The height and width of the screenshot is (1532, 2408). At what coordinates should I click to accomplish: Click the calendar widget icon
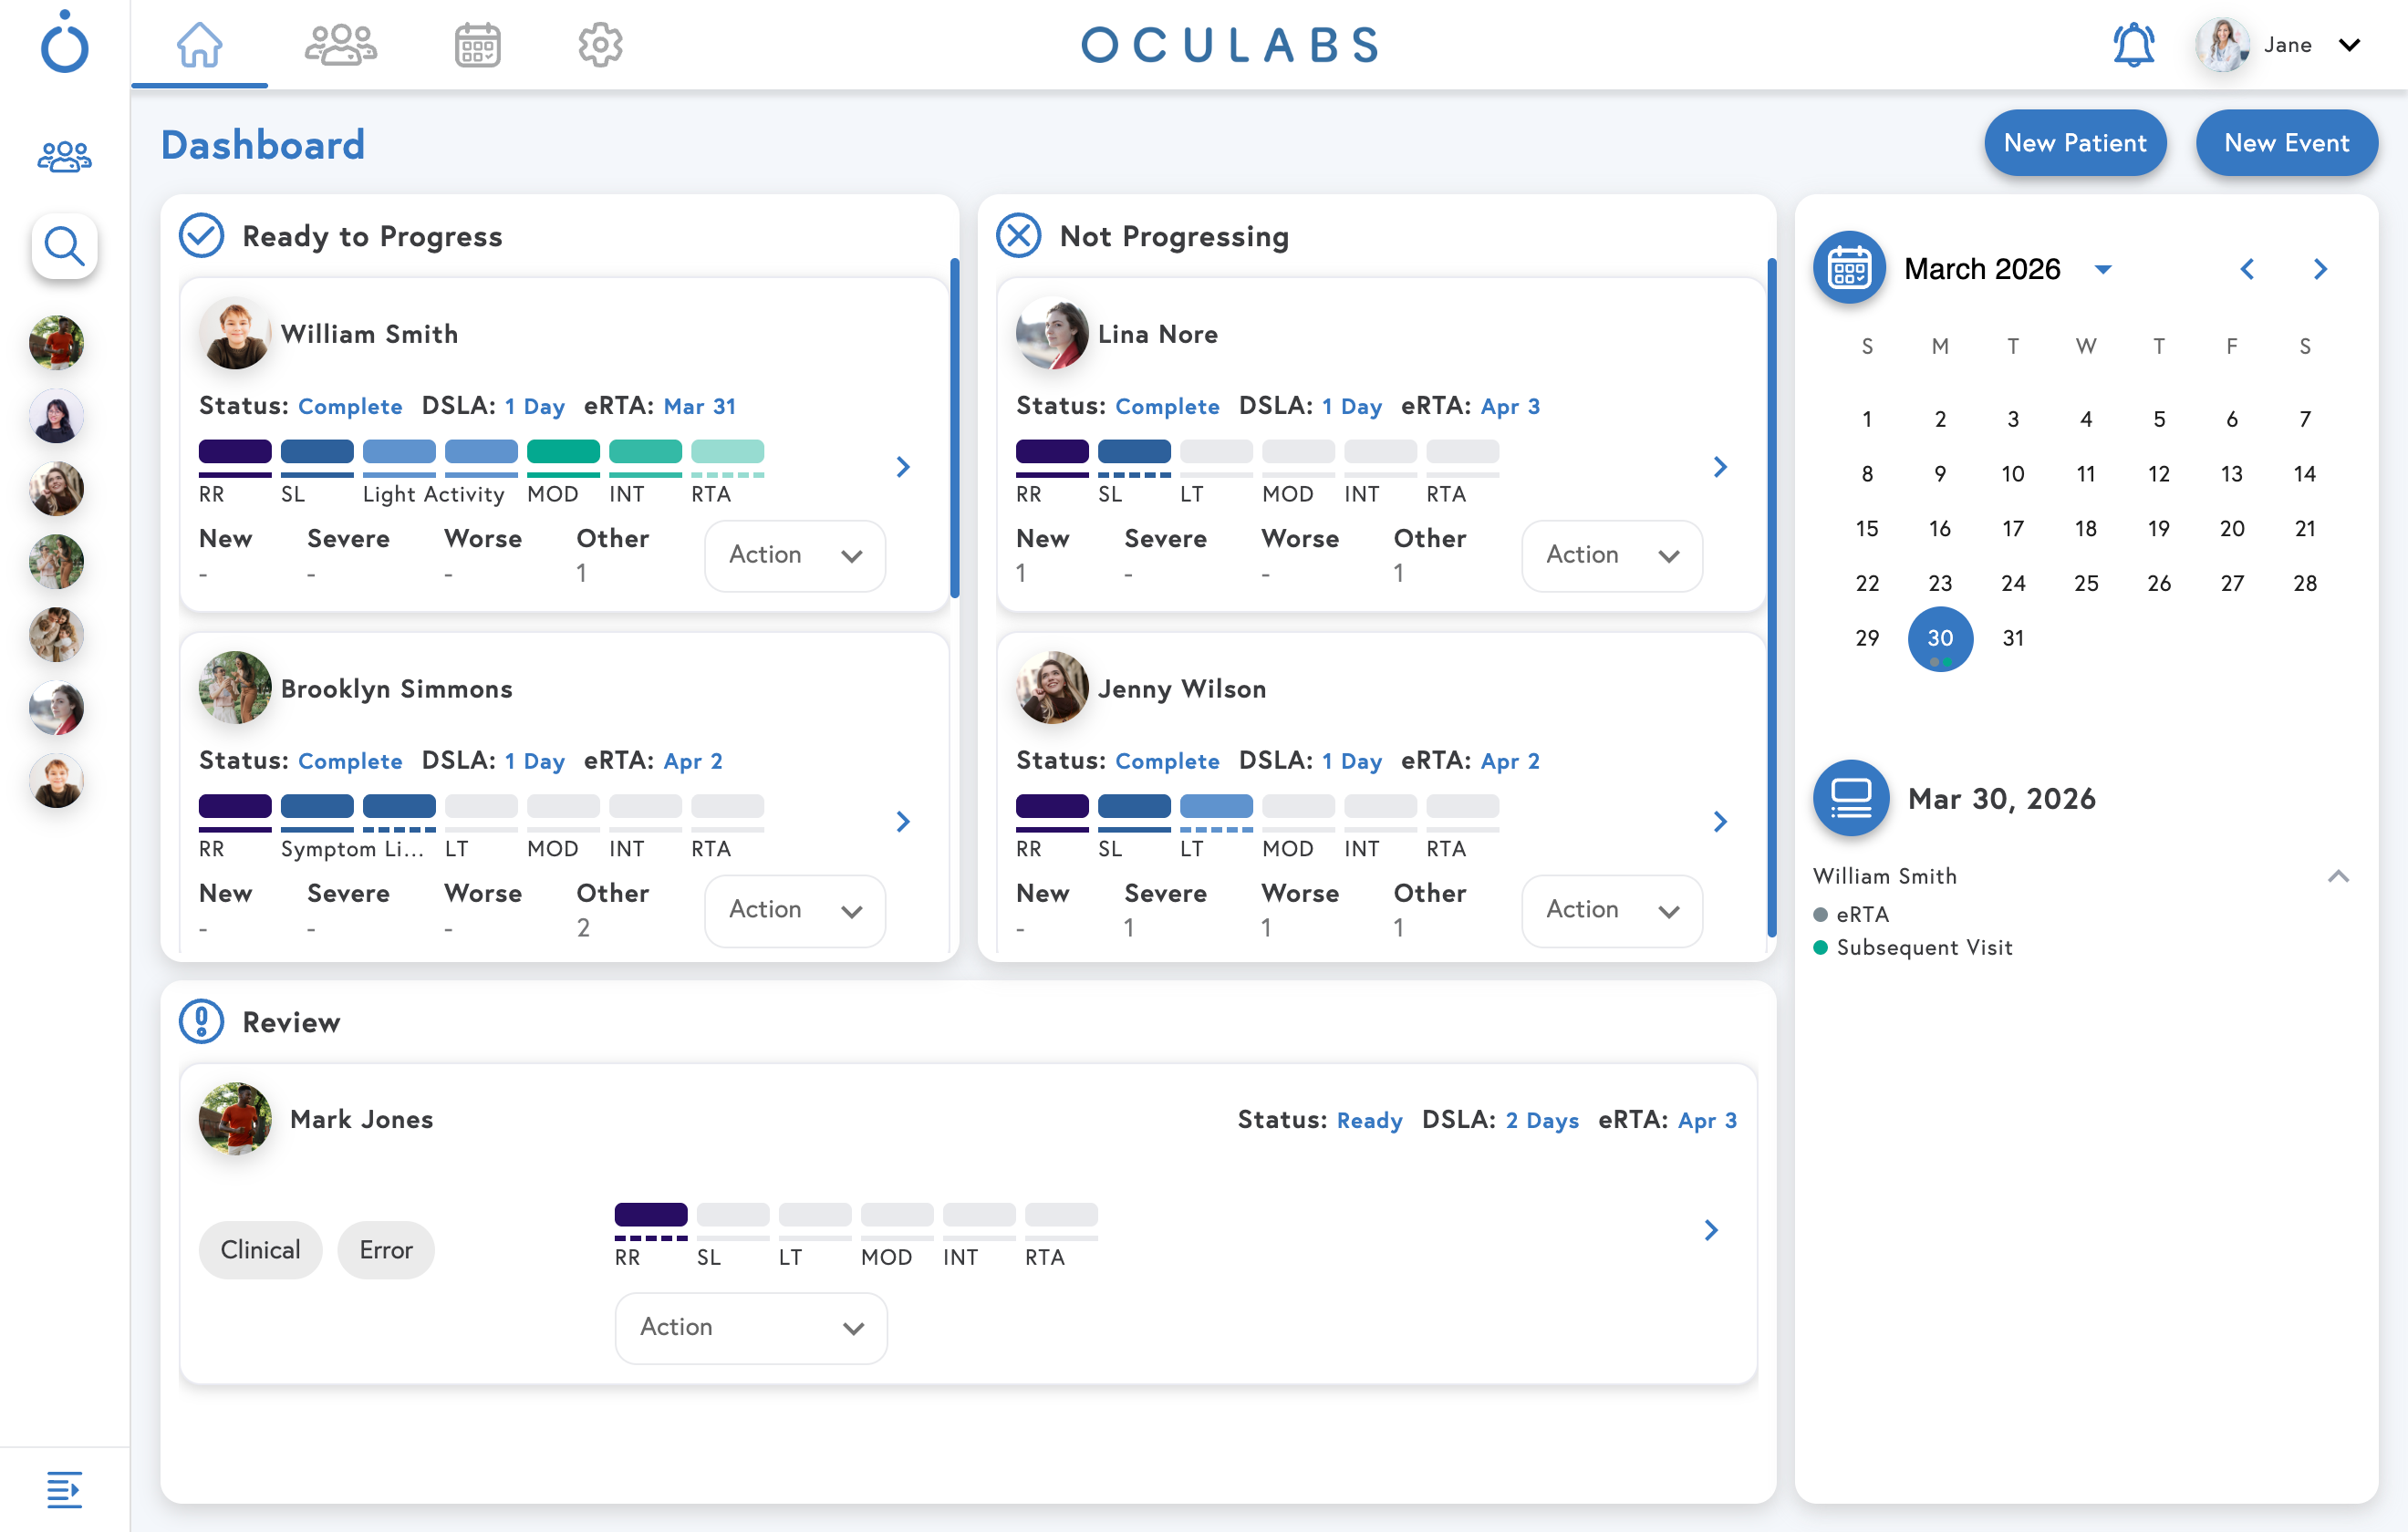coord(1849,268)
